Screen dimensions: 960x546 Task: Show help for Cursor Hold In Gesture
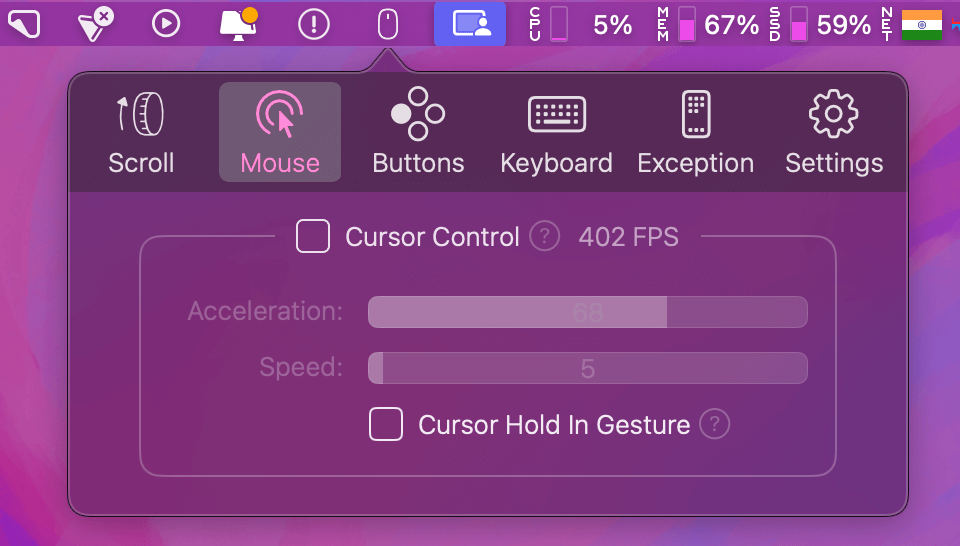point(714,424)
